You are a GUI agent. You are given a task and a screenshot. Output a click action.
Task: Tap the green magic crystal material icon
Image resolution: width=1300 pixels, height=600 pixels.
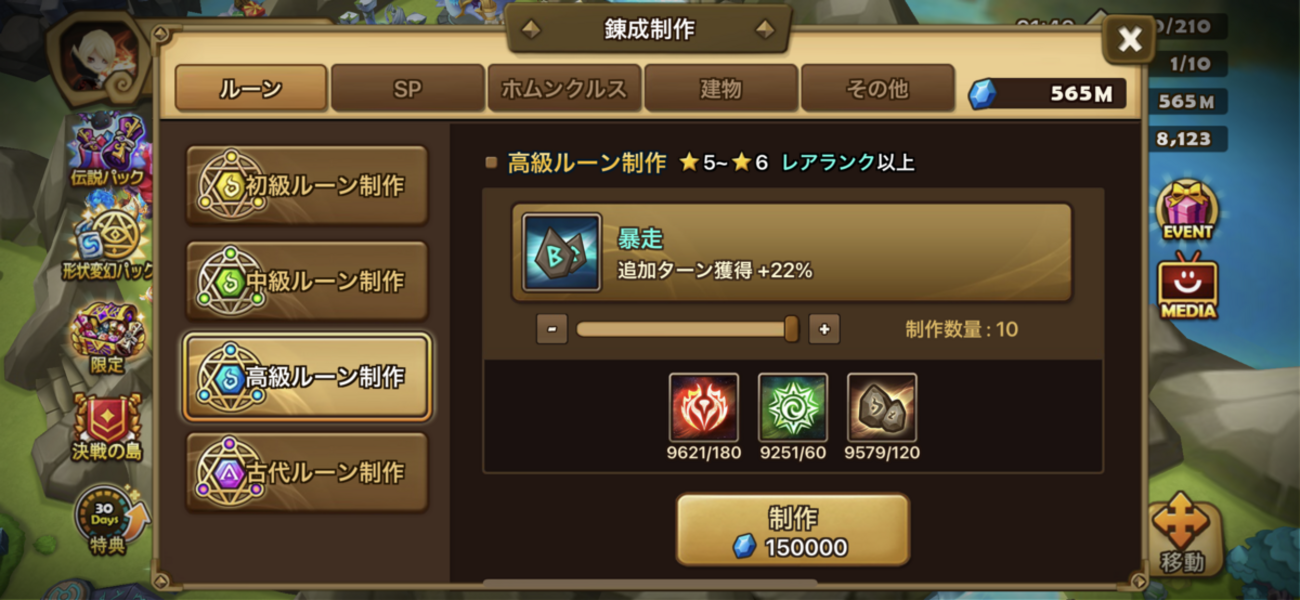[793, 408]
